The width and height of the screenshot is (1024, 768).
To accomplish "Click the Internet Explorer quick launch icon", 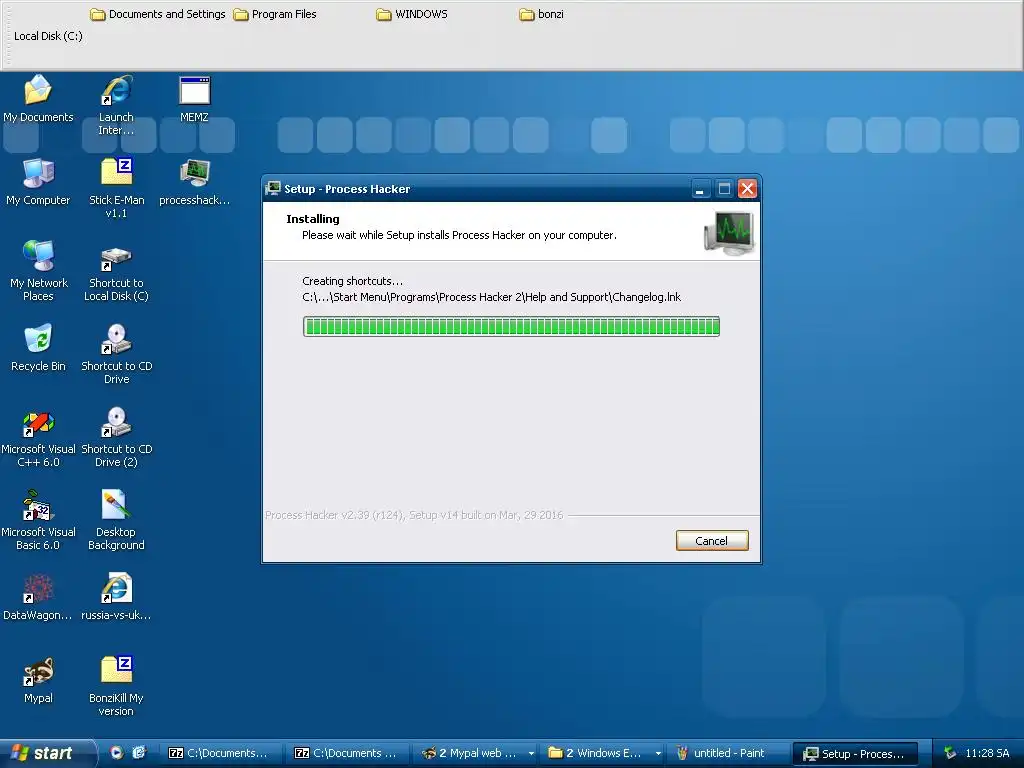I will pos(138,753).
